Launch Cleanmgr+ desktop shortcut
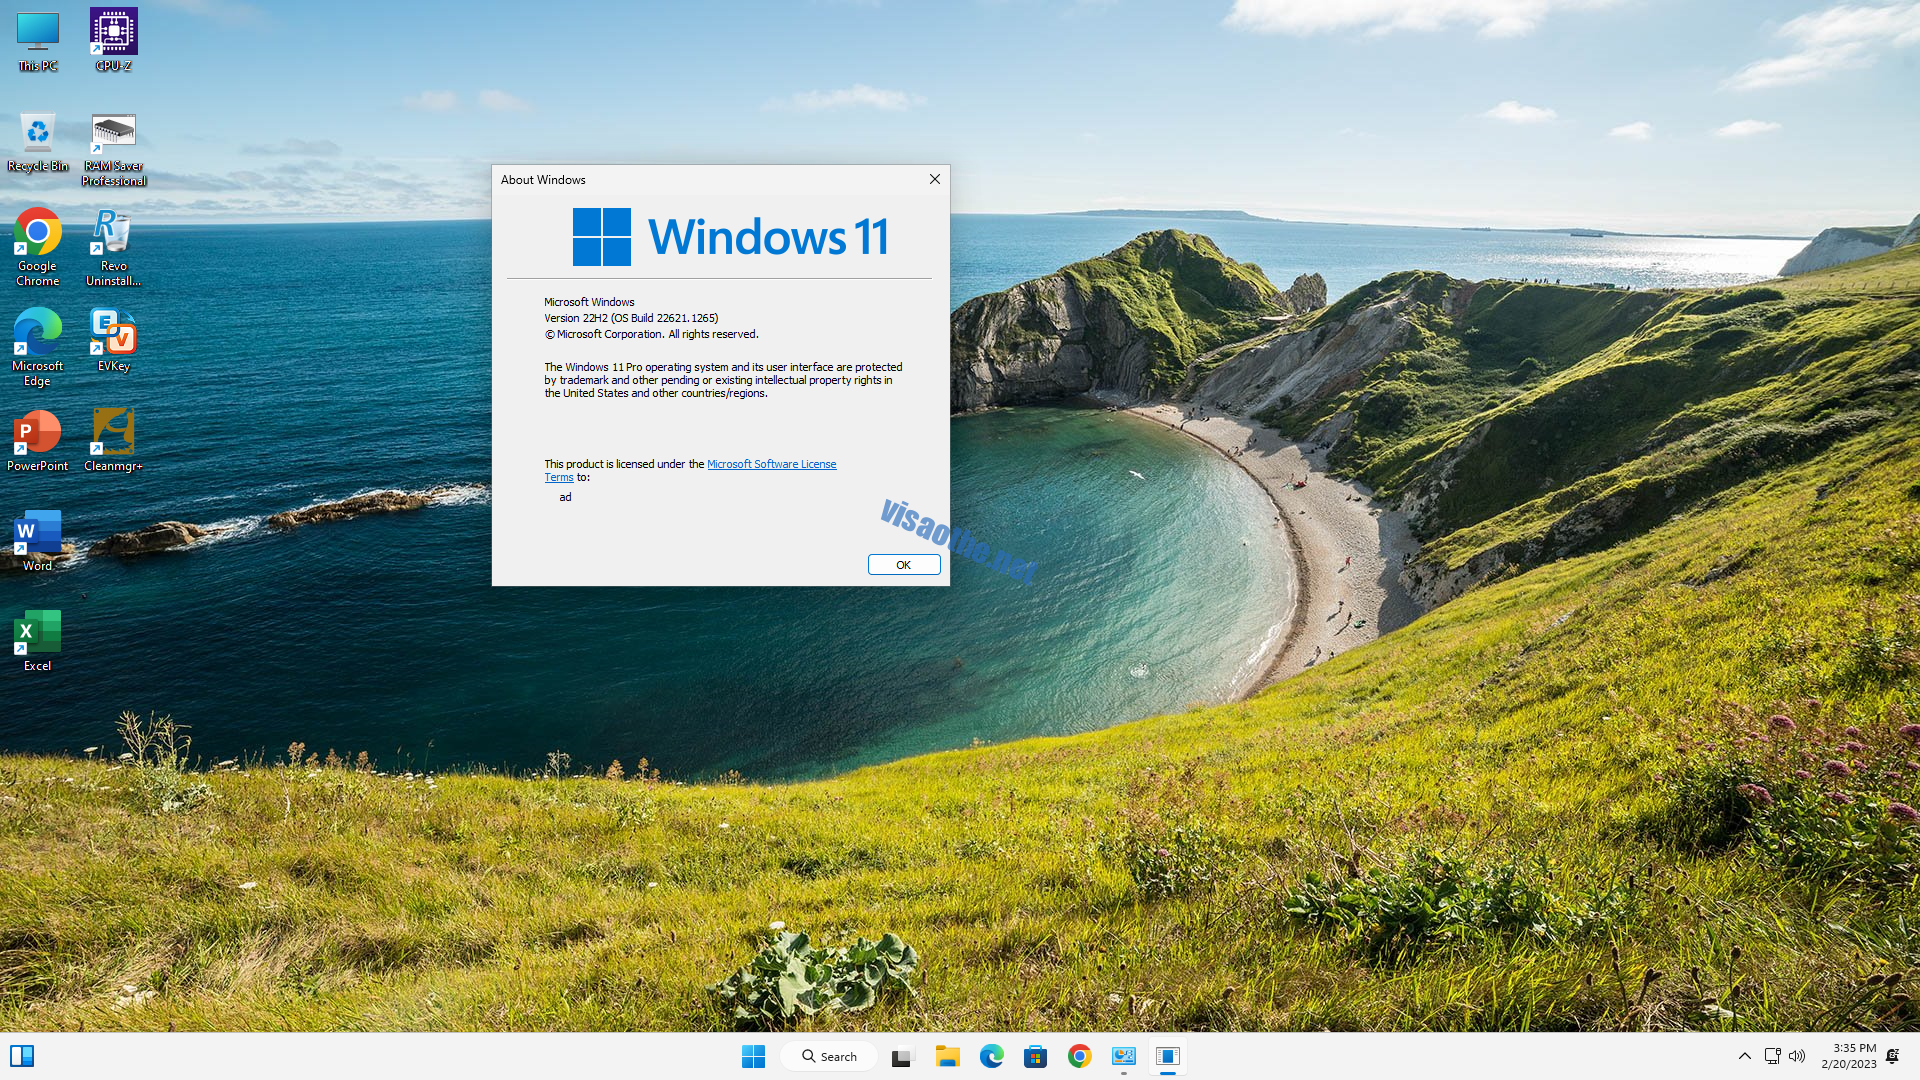Viewport: 1920px width, 1080px height. tap(114, 441)
